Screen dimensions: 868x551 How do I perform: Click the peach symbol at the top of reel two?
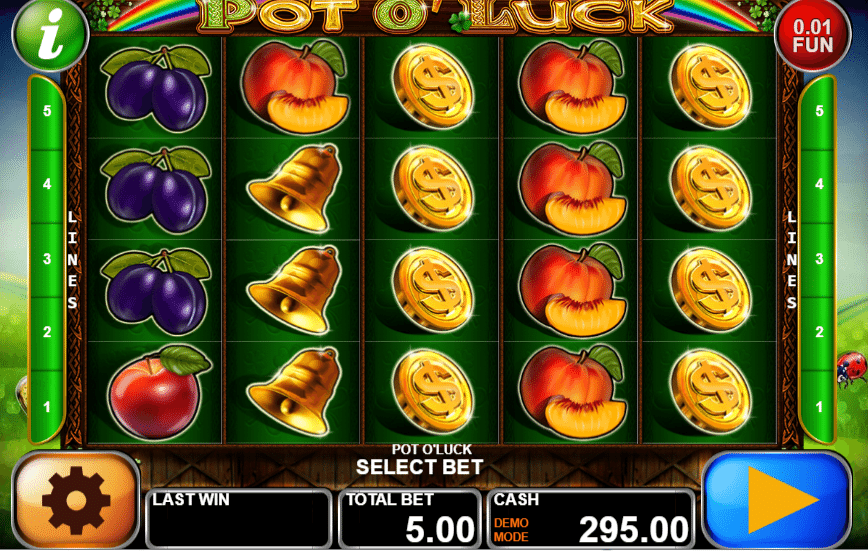tap(294, 86)
